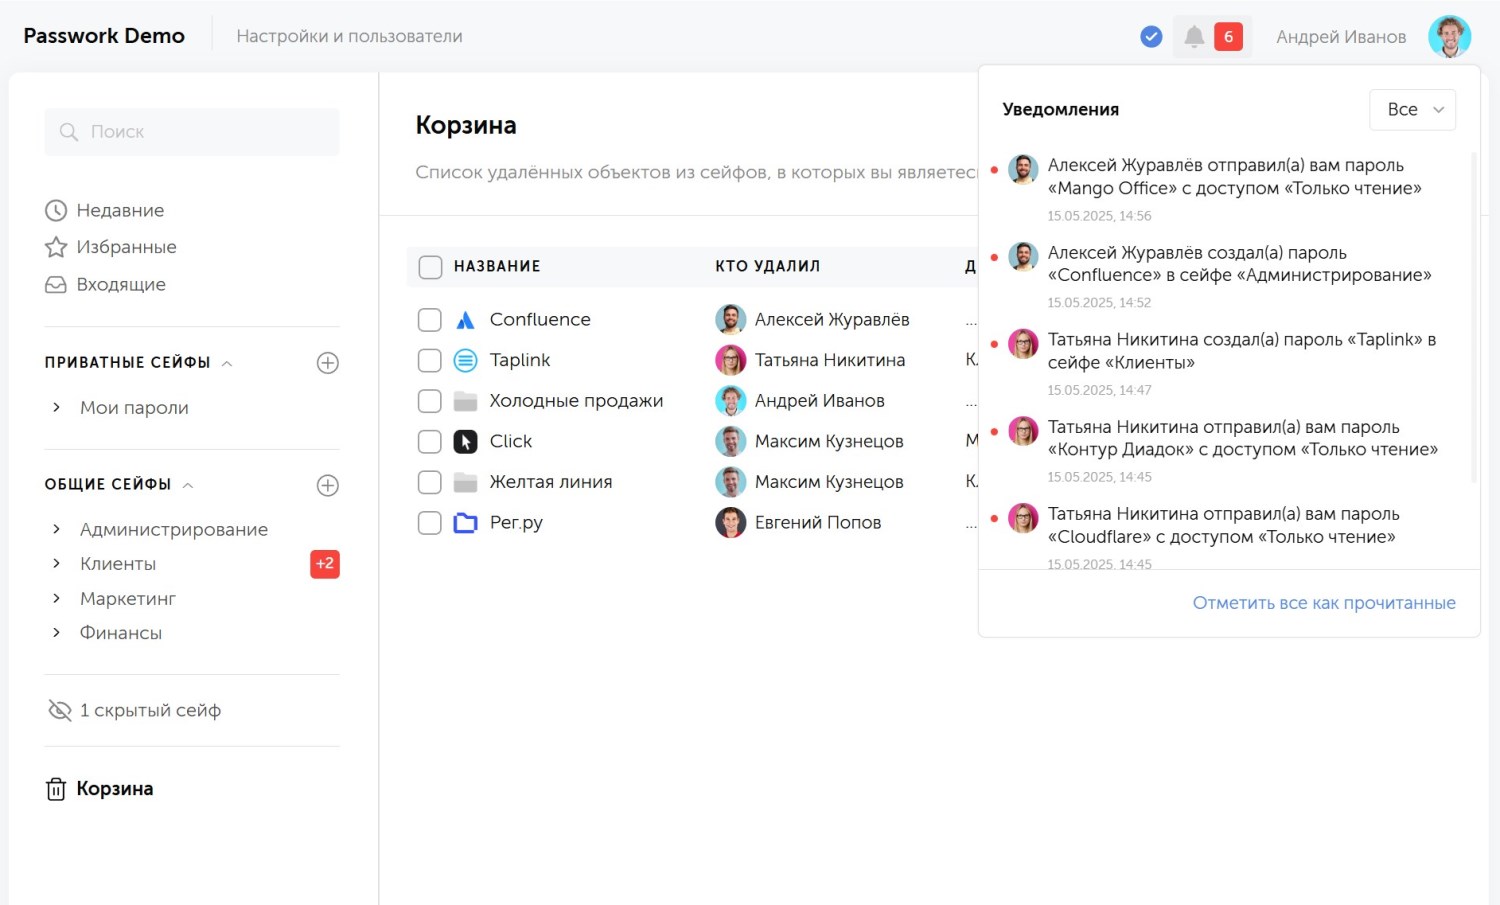Toggle the select-all checkbox in table header

click(x=430, y=267)
